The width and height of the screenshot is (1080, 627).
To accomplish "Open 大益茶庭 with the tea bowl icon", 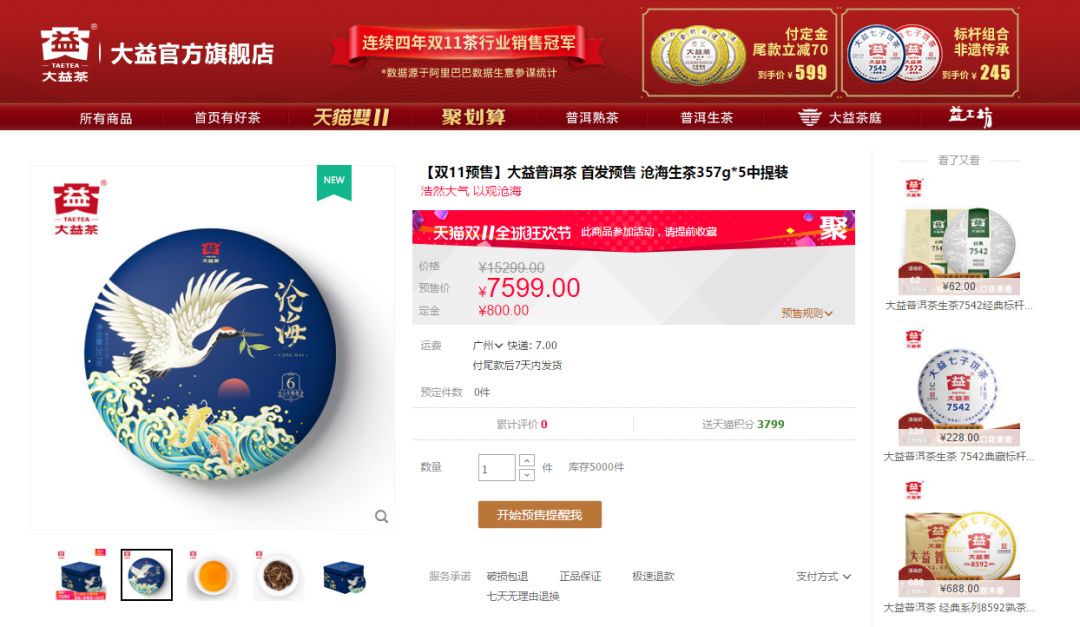I will 840,118.
